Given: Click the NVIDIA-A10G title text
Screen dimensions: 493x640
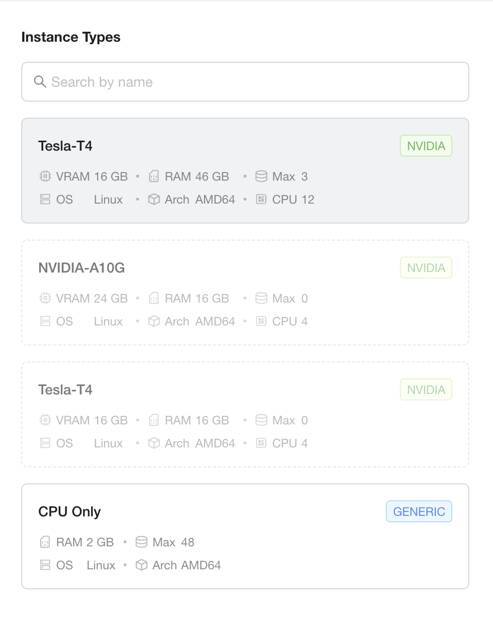Looking at the screenshot, I should click(82, 268).
